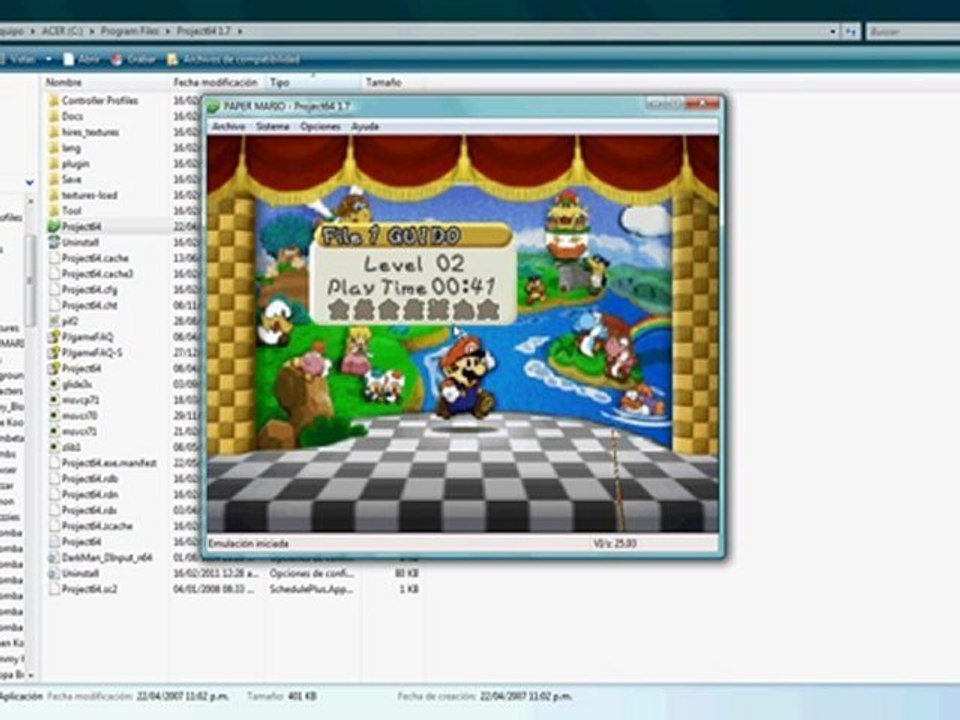The height and width of the screenshot is (720, 960).
Task: Select the textures-load folder icon
Action: [54, 195]
